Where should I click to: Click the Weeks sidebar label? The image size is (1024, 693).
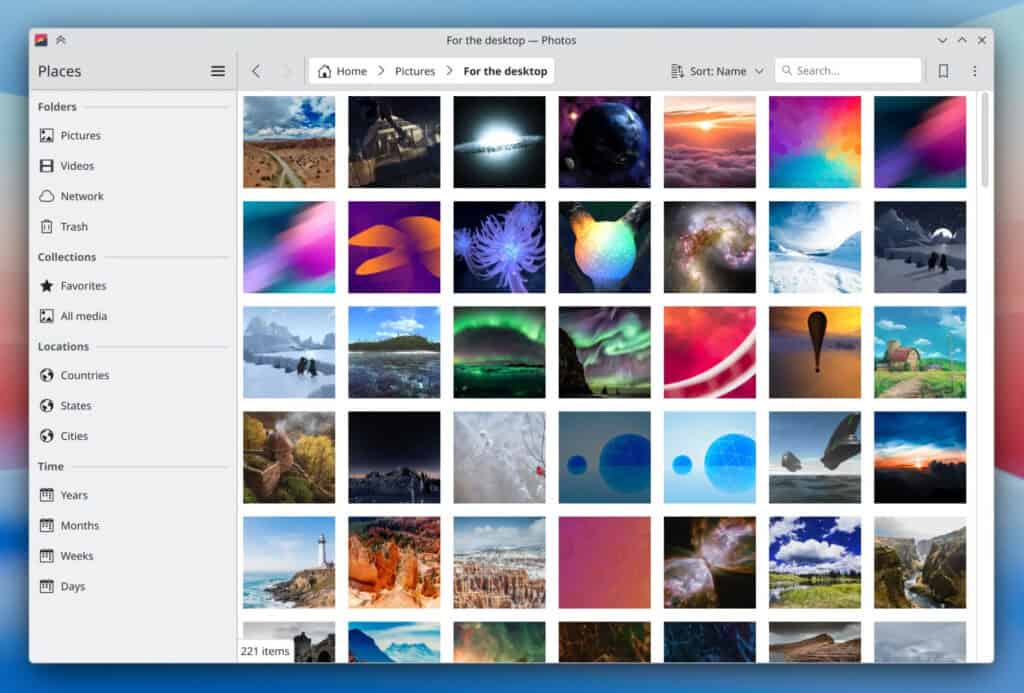(76, 556)
